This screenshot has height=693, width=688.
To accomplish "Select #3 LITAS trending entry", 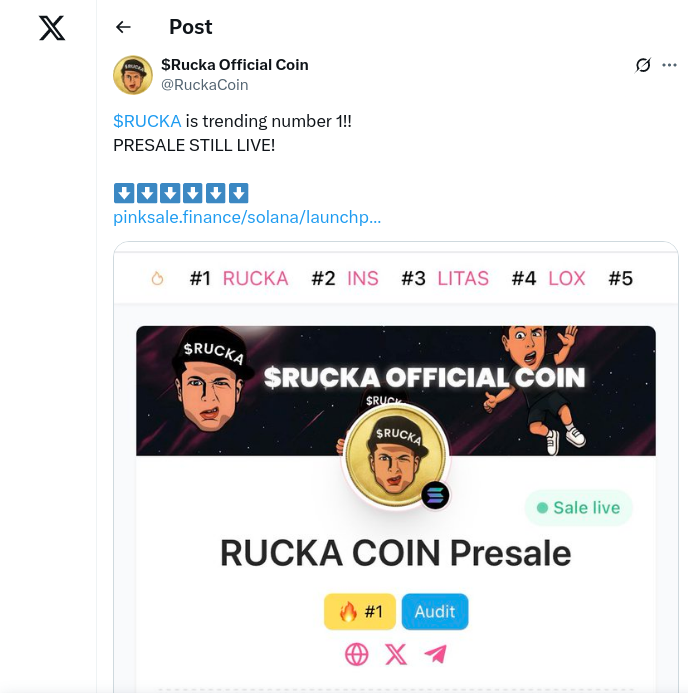I will tap(445, 279).
